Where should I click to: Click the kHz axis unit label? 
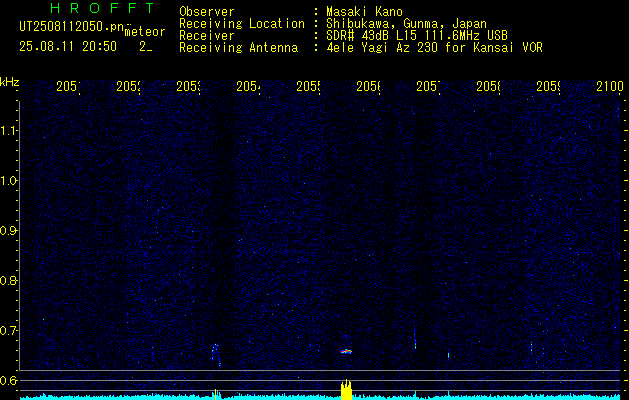(x=10, y=82)
